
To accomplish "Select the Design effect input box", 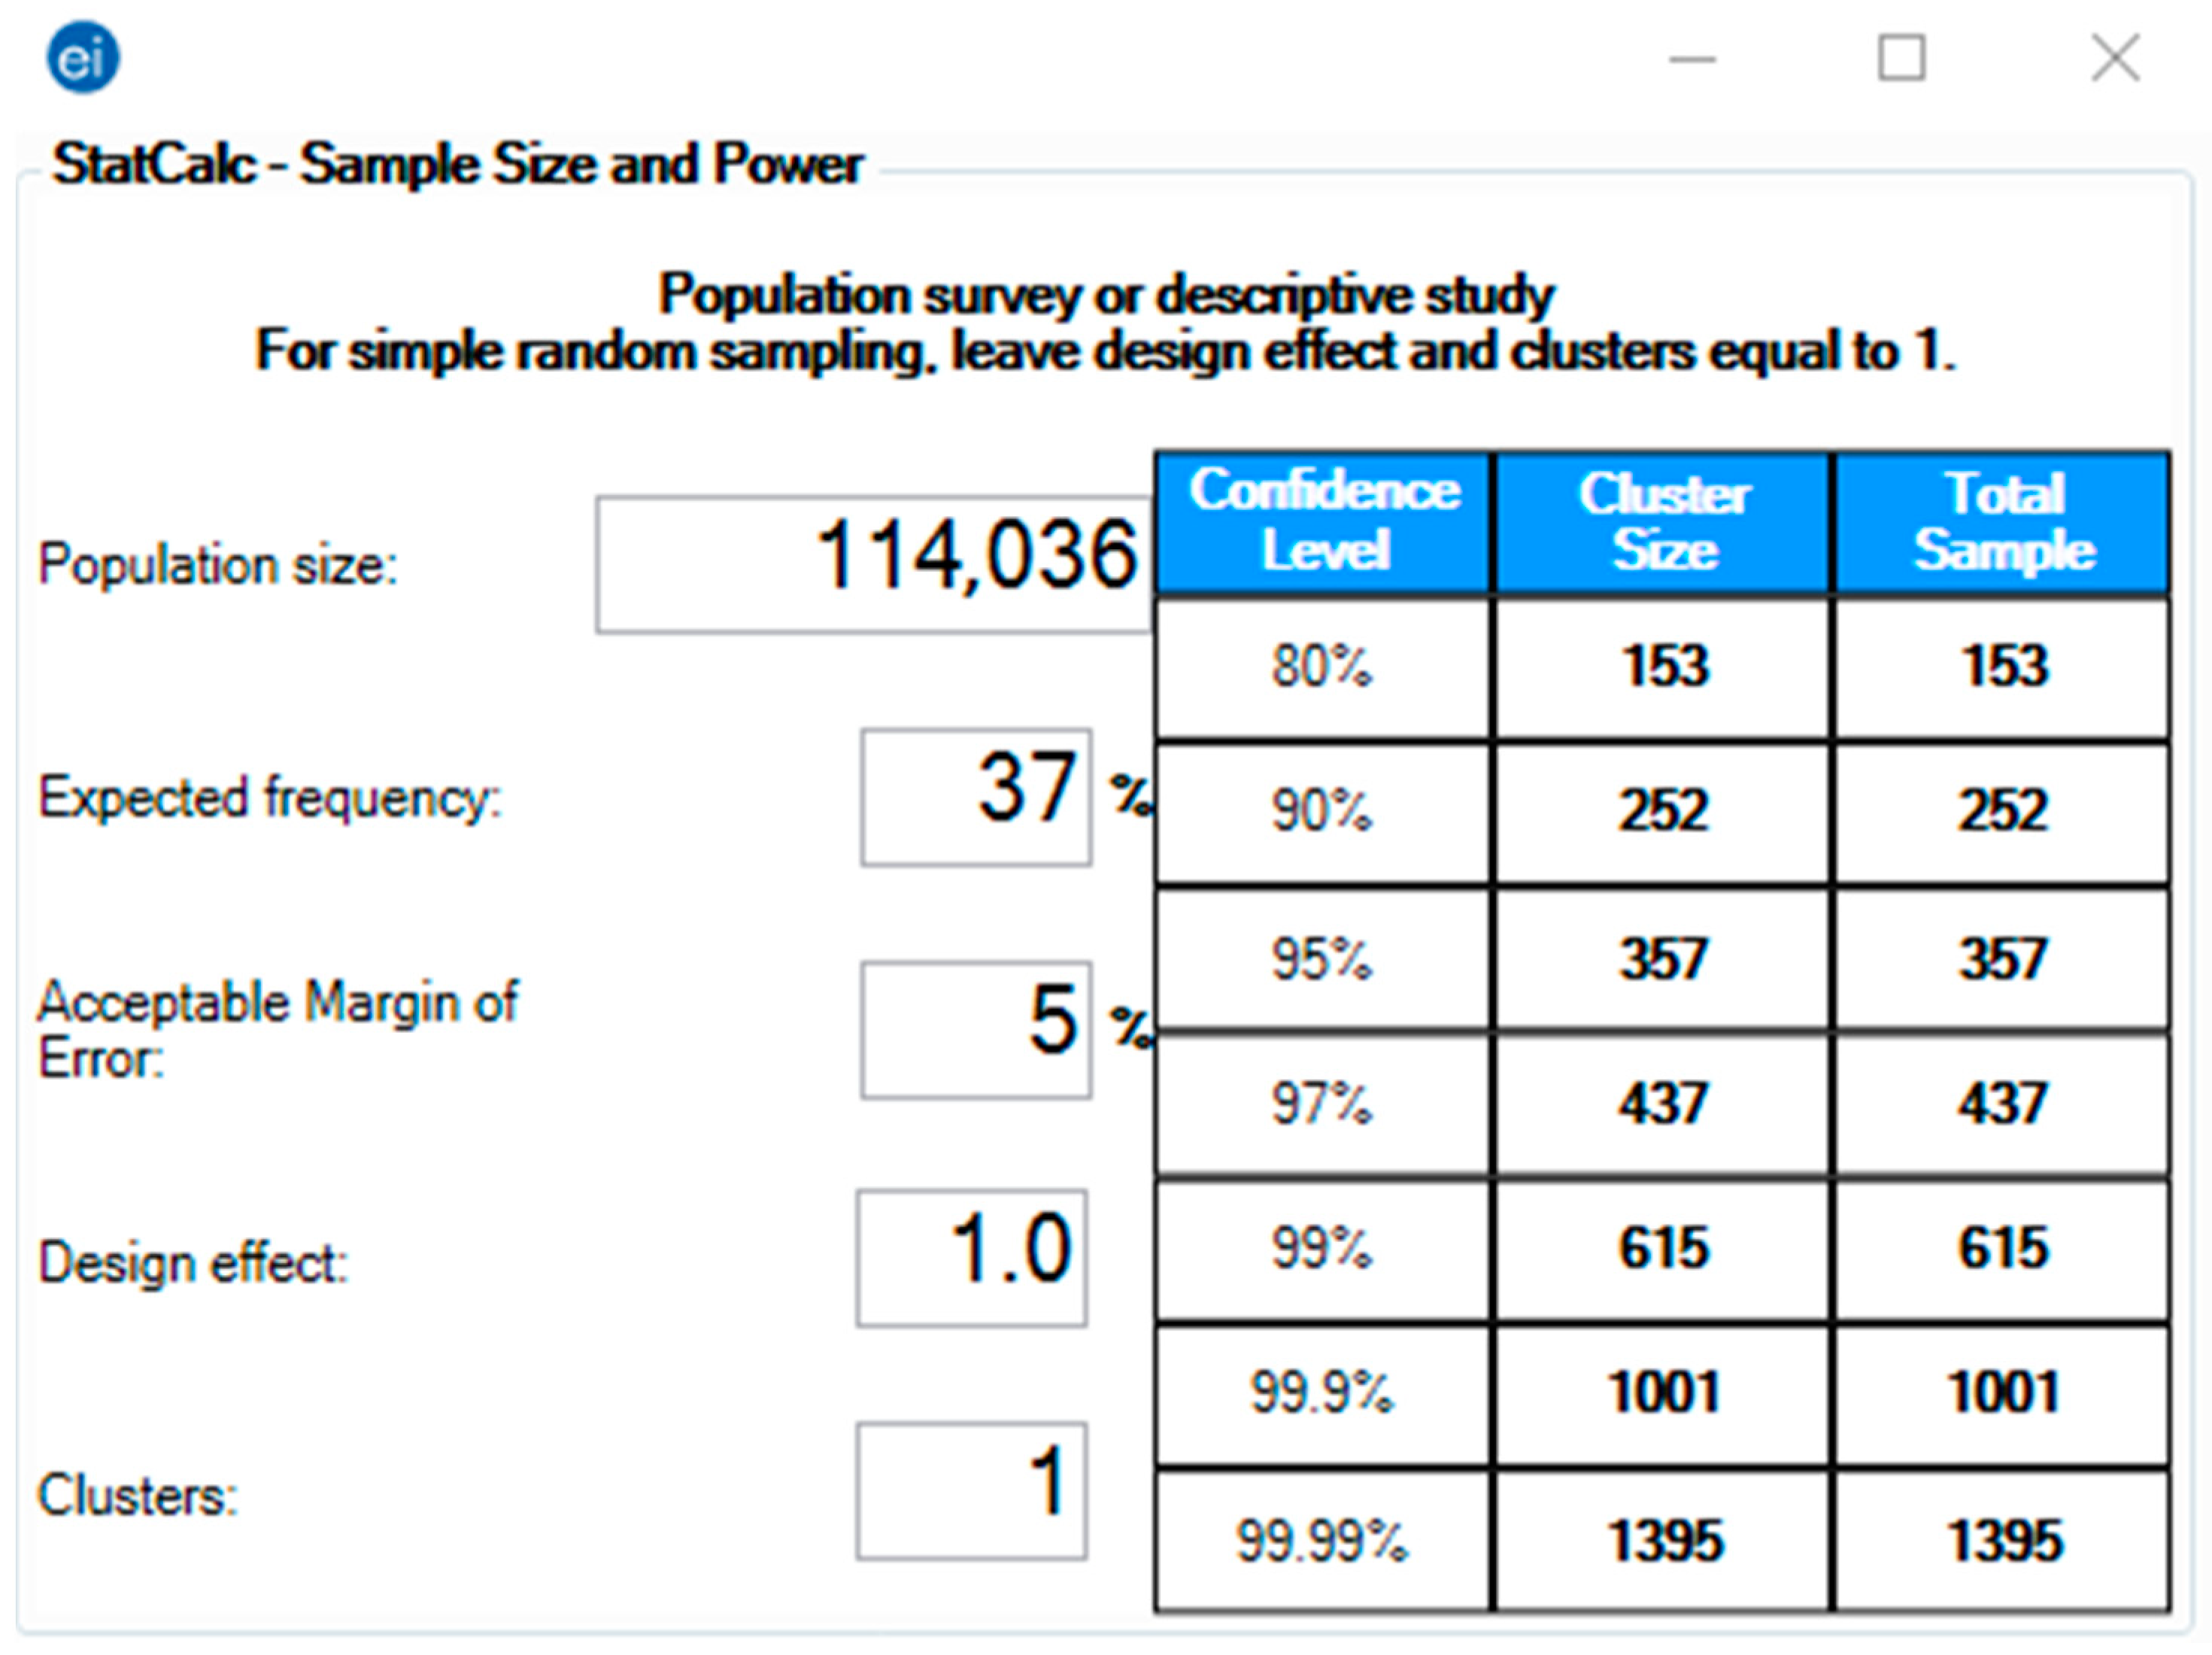I will (971, 1258).
